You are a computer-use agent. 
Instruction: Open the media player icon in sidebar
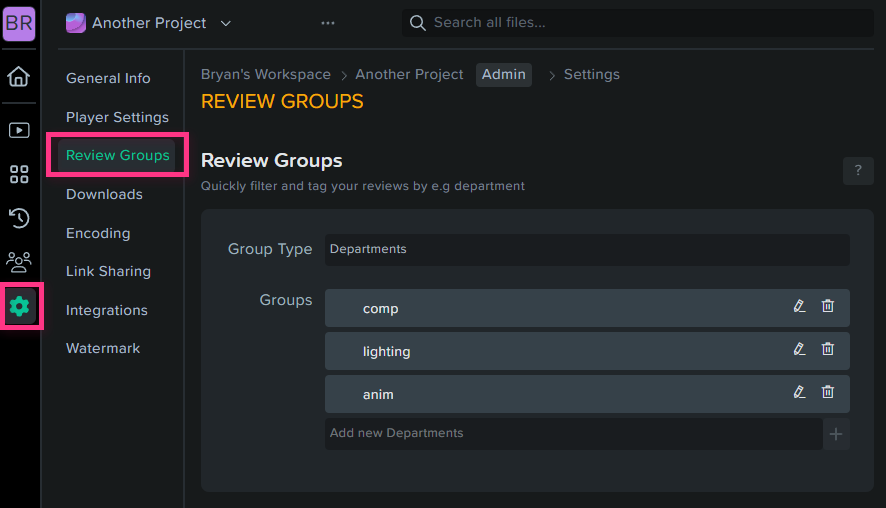tap(19, 131)
